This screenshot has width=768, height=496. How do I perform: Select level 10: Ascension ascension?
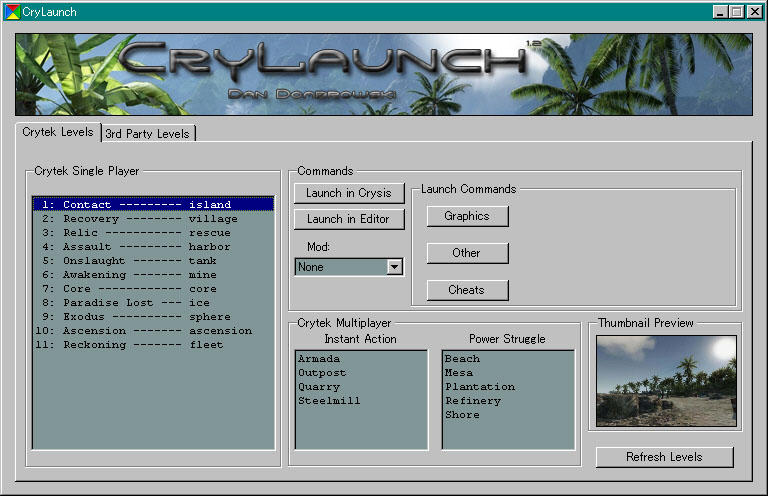point(153,331)
